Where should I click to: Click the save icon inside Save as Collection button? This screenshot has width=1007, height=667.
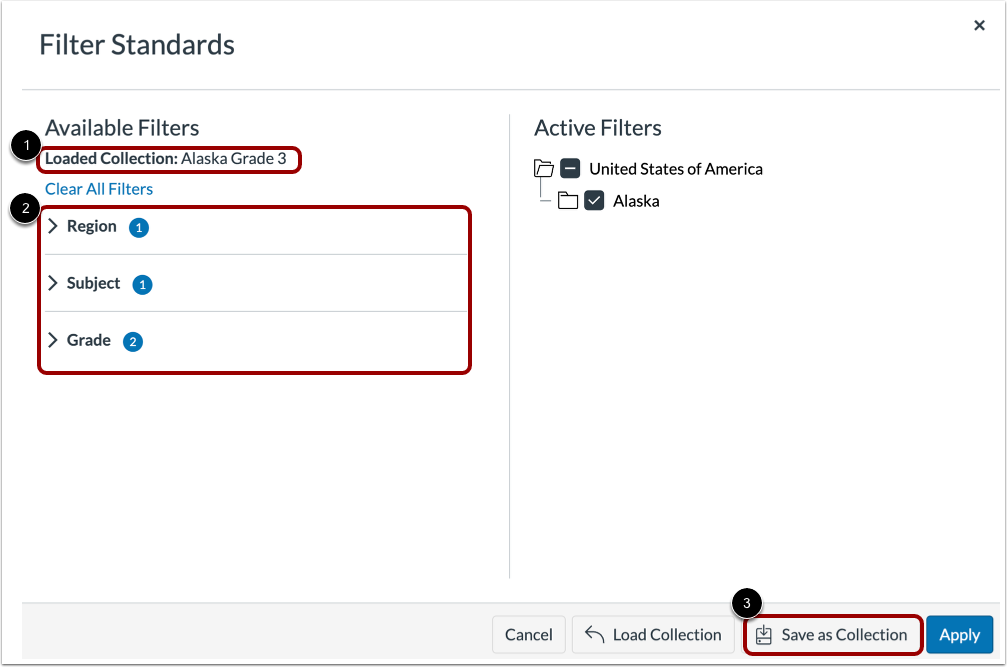pos(766,634)
